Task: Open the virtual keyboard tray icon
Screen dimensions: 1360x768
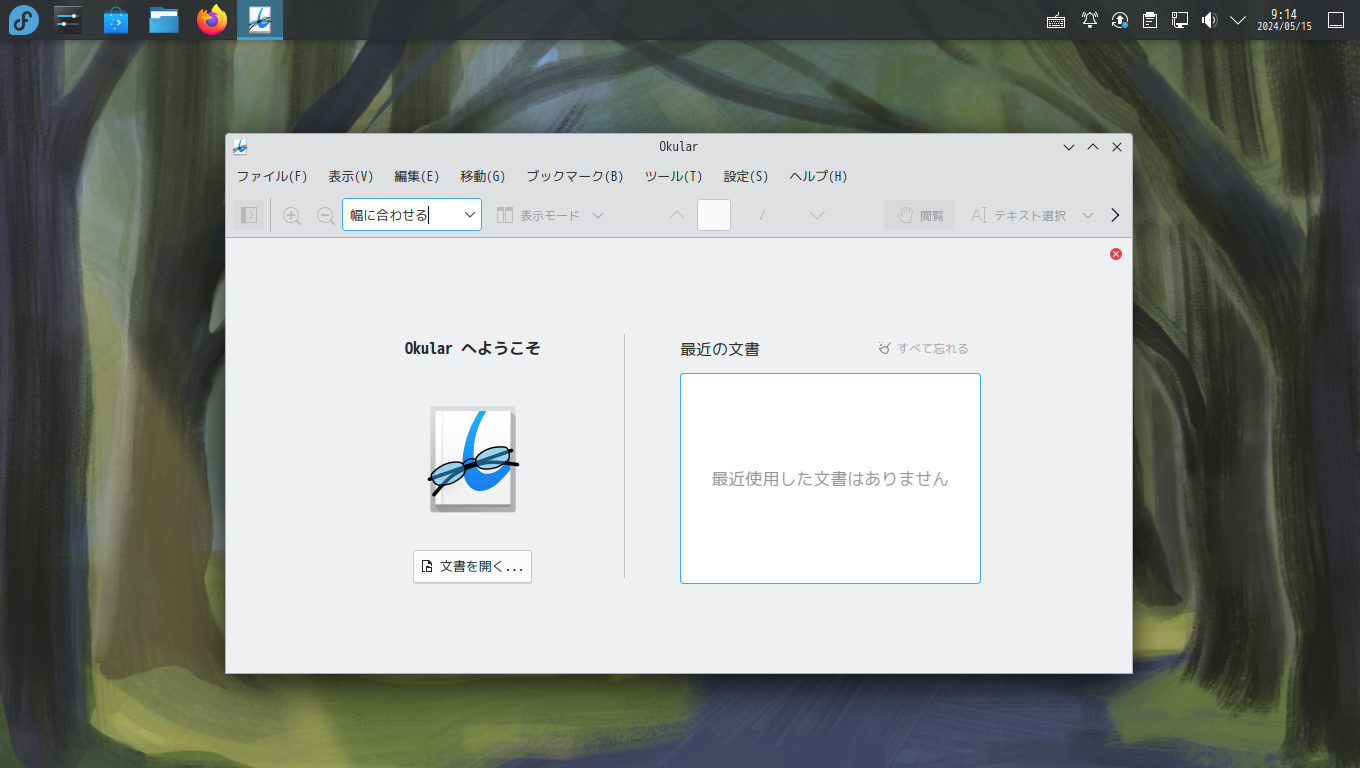Action: [1056, 20]
